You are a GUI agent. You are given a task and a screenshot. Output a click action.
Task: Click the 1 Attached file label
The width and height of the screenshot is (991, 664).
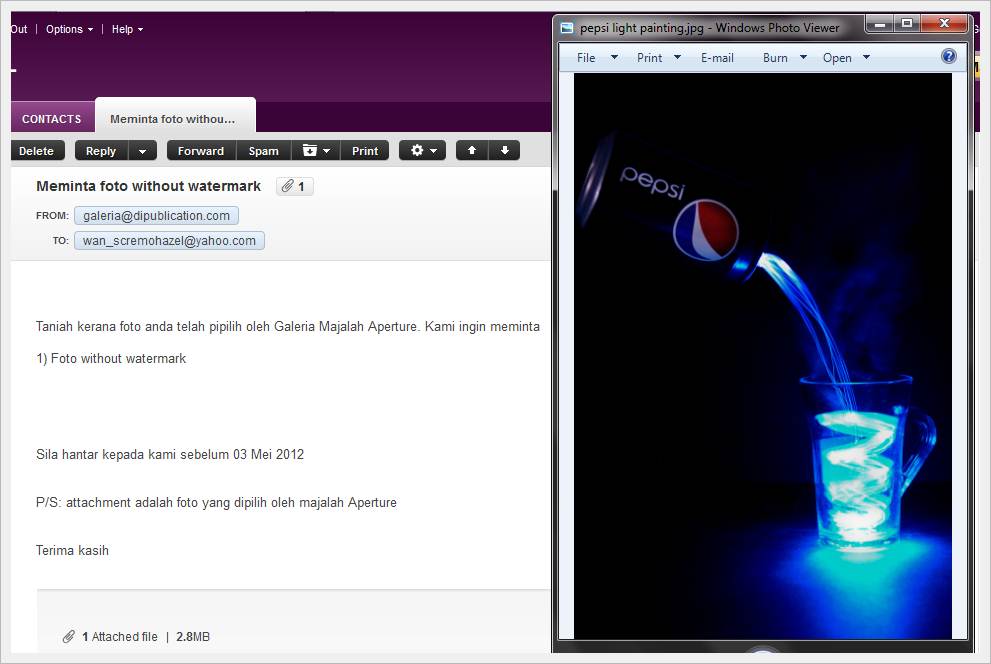point(120,637)
